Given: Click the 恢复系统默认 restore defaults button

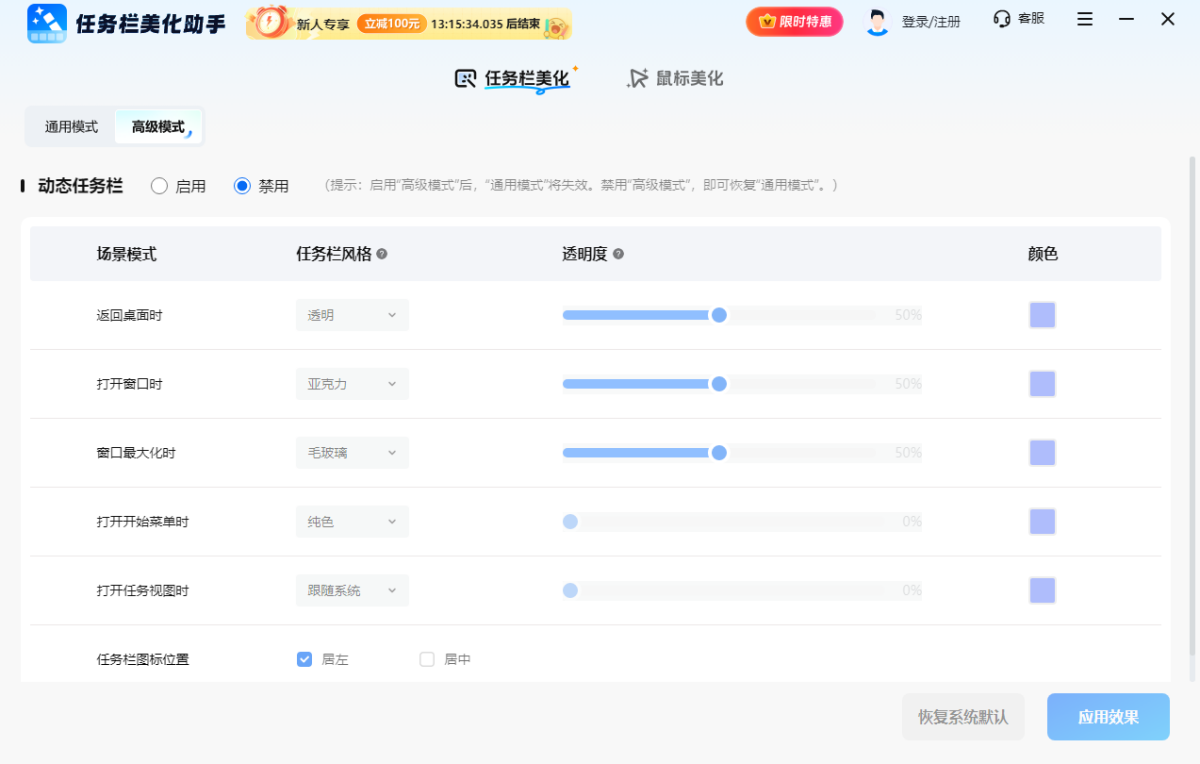Looking at the screenshot, I should (x=963, y=716).
